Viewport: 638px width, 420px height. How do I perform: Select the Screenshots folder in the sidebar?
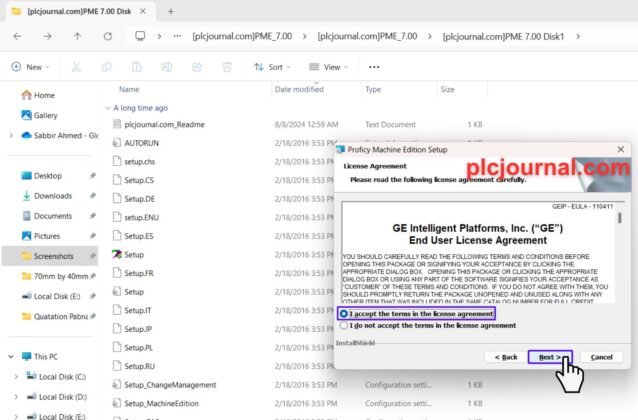coord(53,256)
